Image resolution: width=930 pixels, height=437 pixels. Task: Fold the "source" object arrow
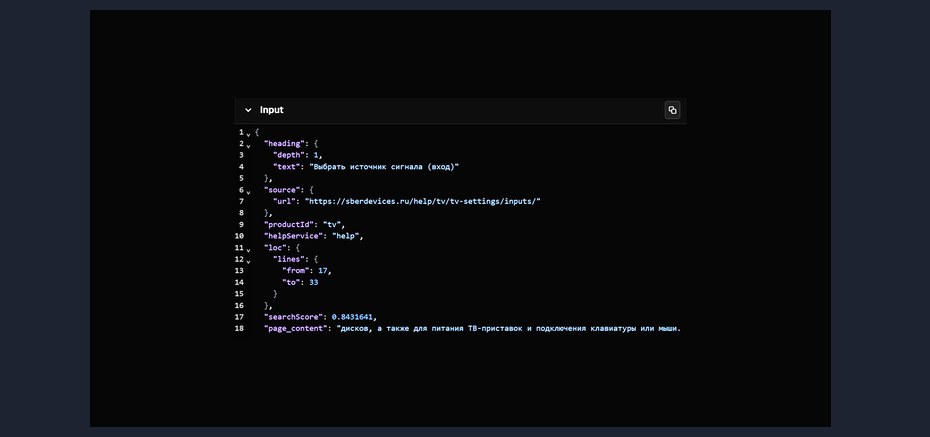point(249,193)
